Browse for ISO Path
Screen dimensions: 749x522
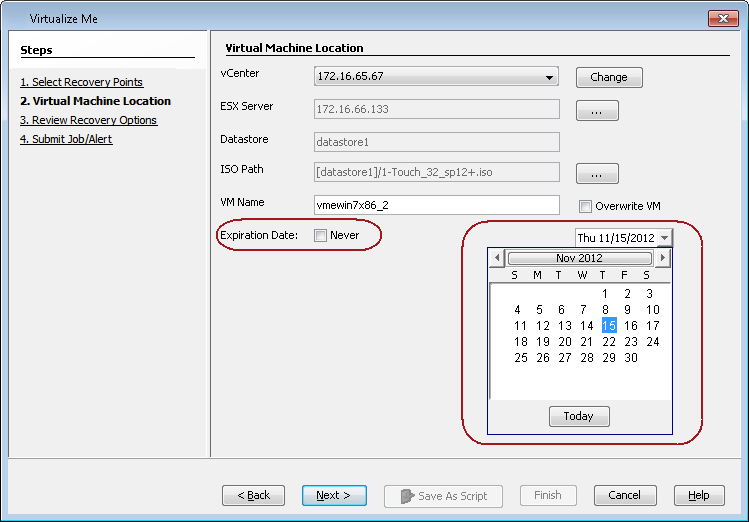(597, 174)
